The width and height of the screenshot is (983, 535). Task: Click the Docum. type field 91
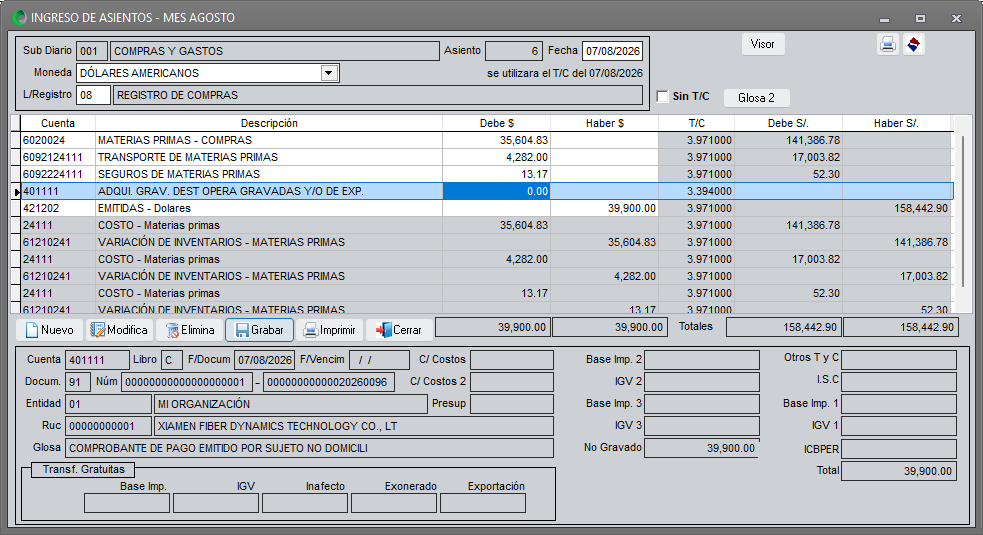[x=78, y=382]
